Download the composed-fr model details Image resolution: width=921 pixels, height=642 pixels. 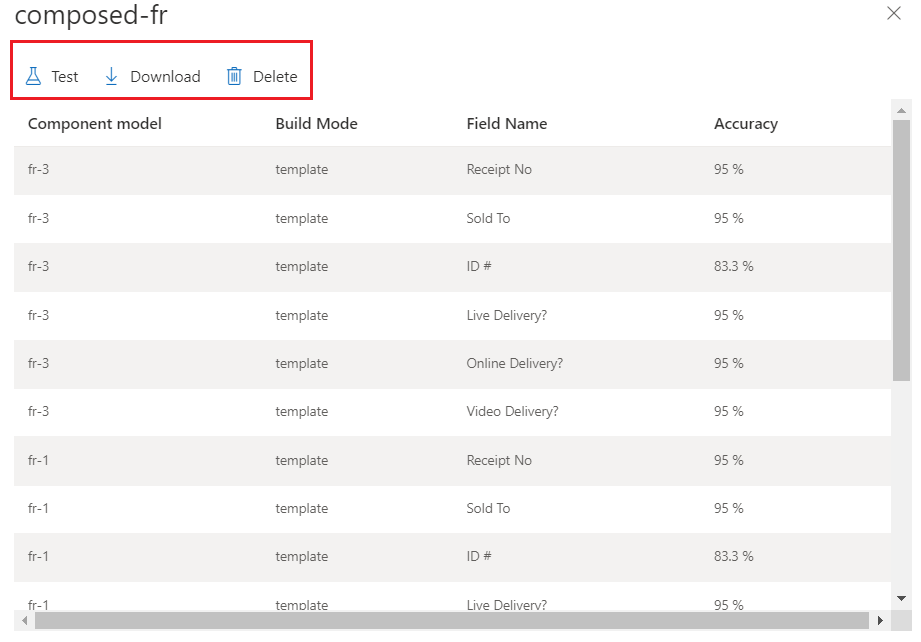tap(152, 76)
